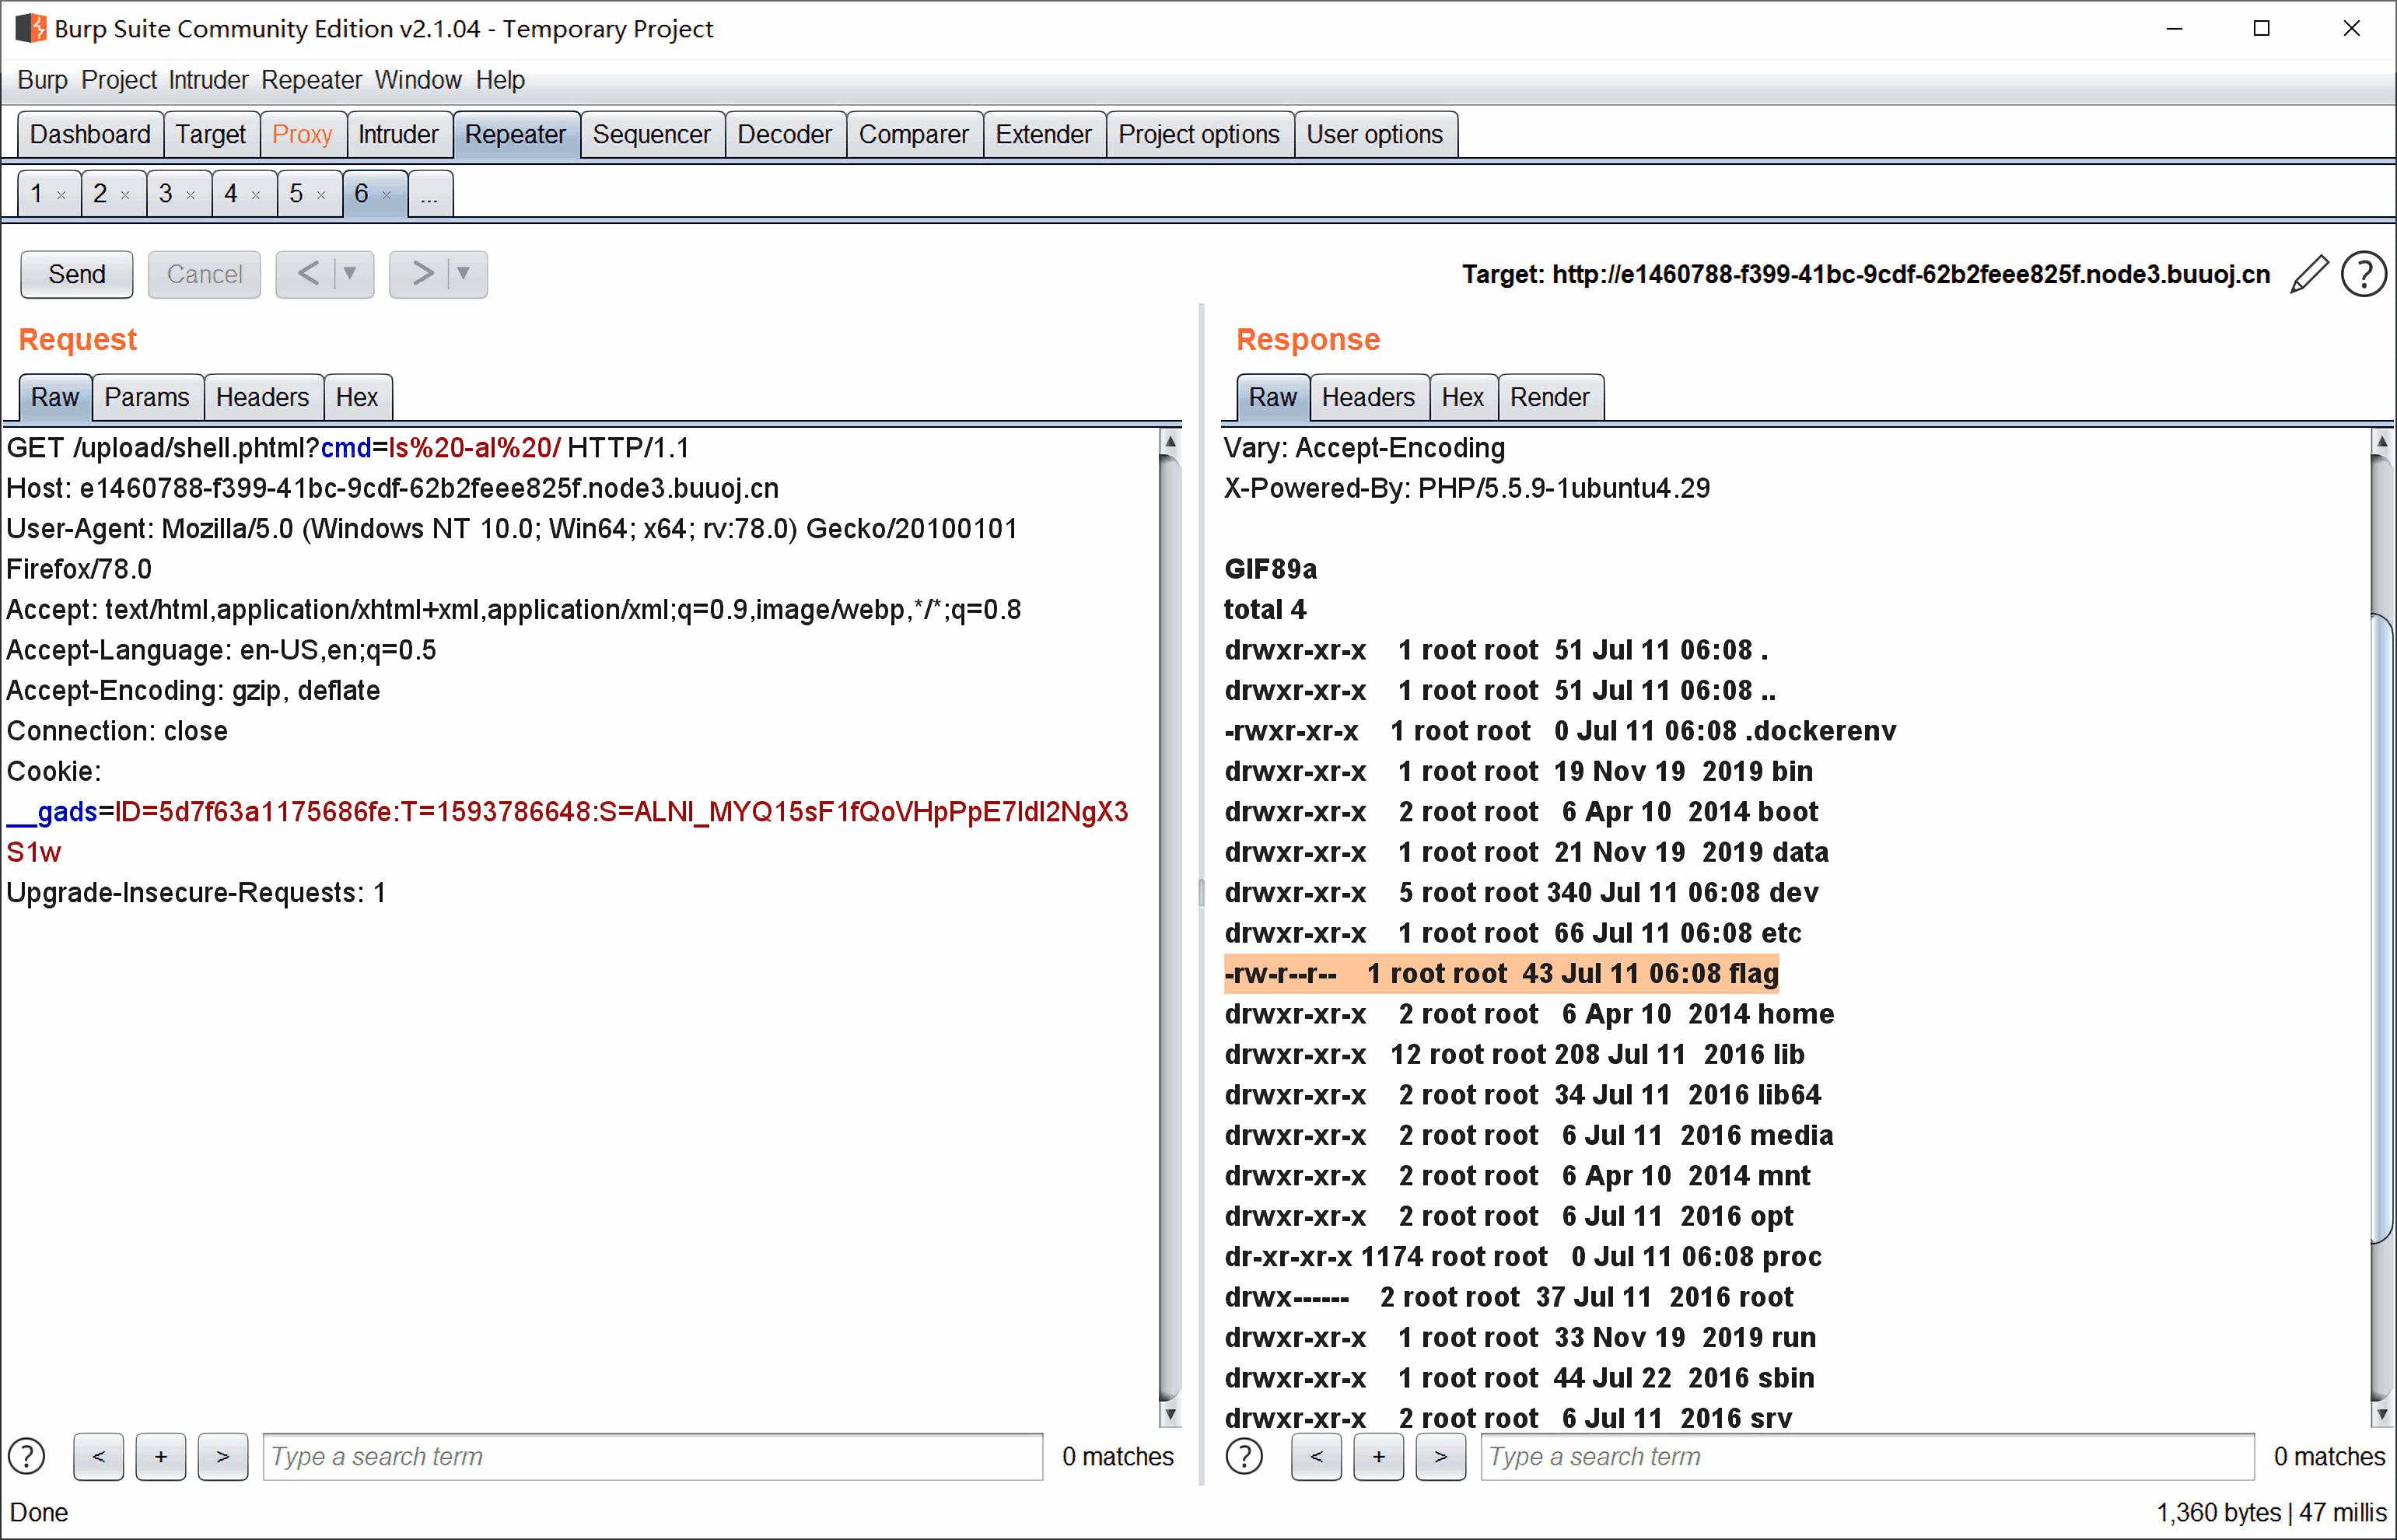The height and width of the screenshot is (1540, 2397).
Task: Open the Repeater menu
Action: coord(311,80)
